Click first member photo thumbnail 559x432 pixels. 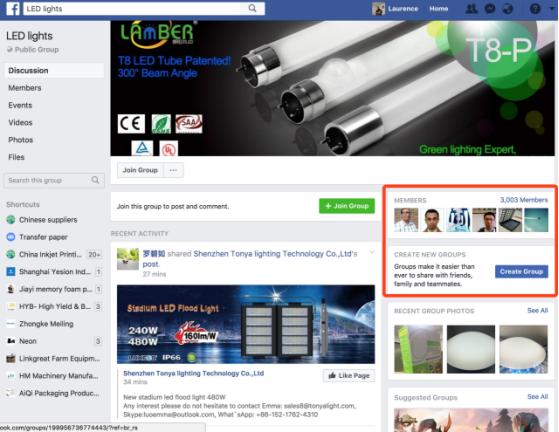[406, 220]
